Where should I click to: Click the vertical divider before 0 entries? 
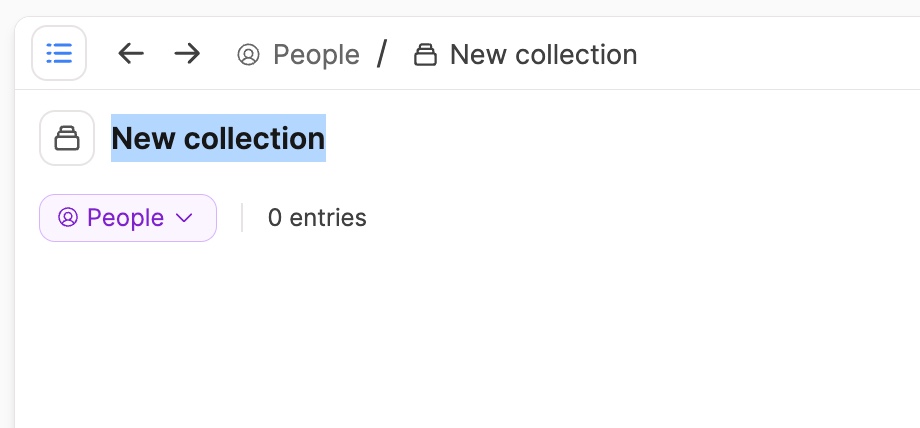(x=242, y=218)
